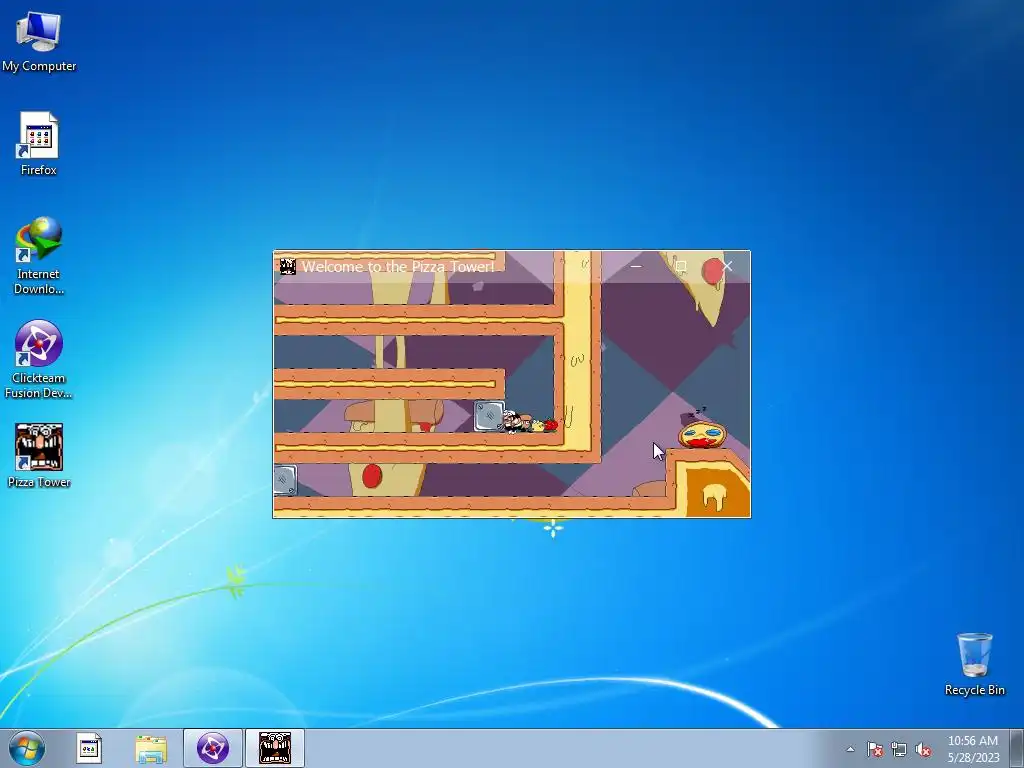This screenshot has height=768, width=1024.
Task: Click the 'Welcome to the Pizza Tower!' title
Action: point(398,266)
